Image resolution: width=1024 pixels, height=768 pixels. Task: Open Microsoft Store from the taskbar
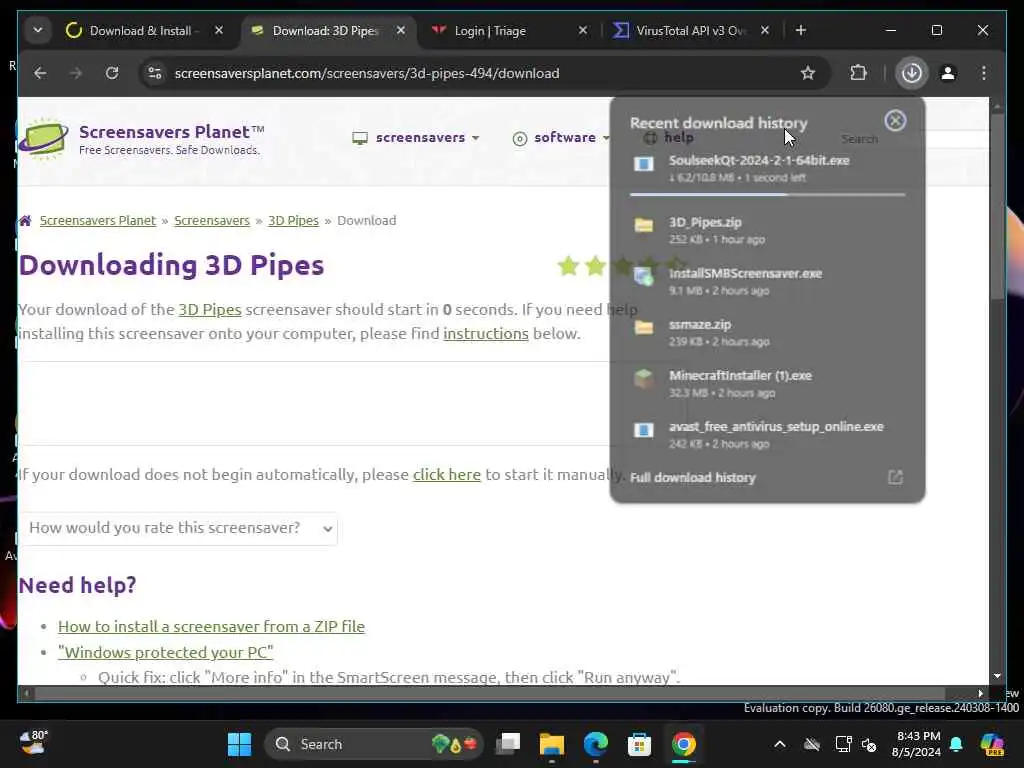coord(639,744)
